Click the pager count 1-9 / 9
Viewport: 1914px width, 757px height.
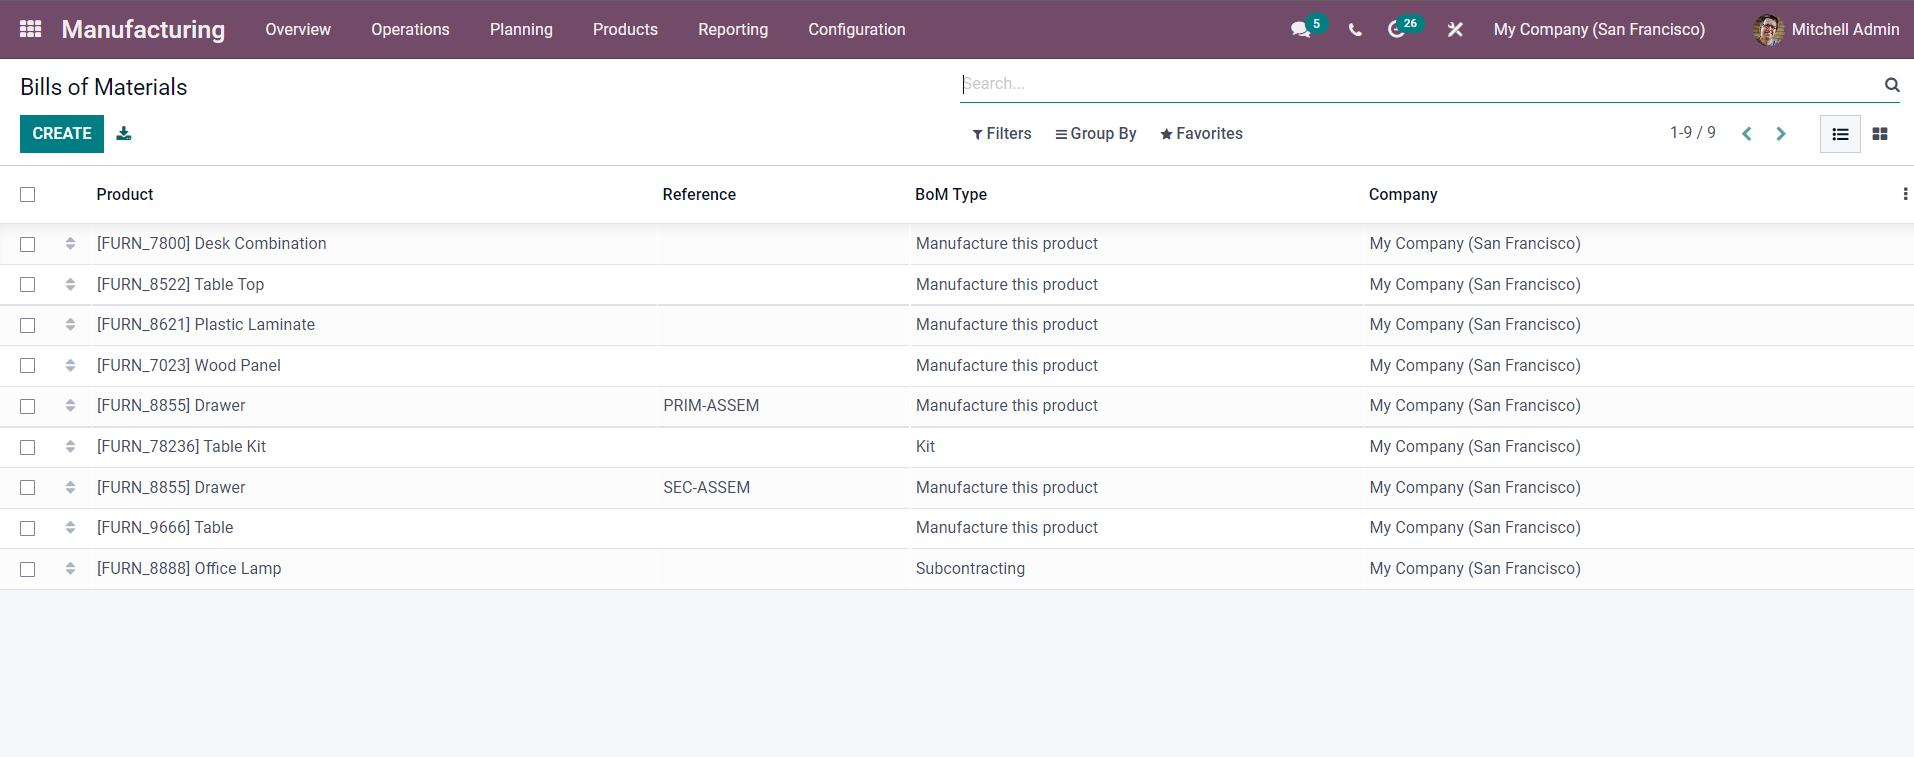pos(1692,133)
